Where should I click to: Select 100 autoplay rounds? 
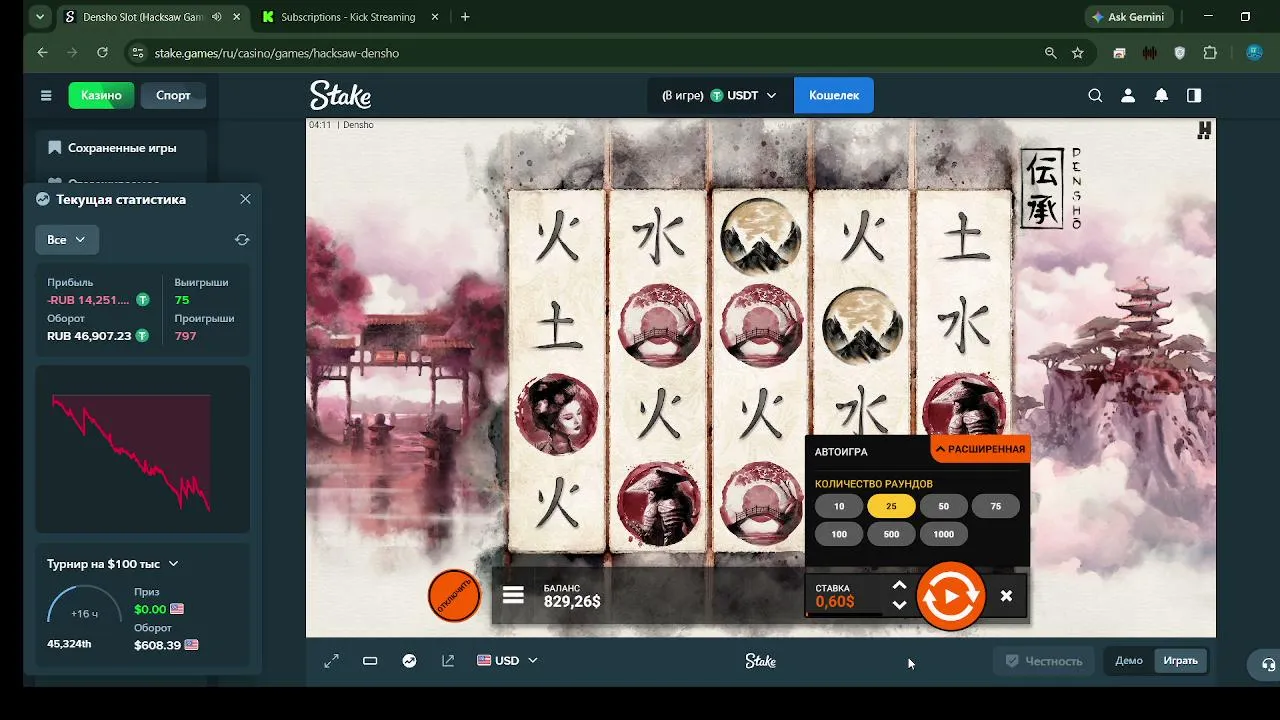click(839, 534)
